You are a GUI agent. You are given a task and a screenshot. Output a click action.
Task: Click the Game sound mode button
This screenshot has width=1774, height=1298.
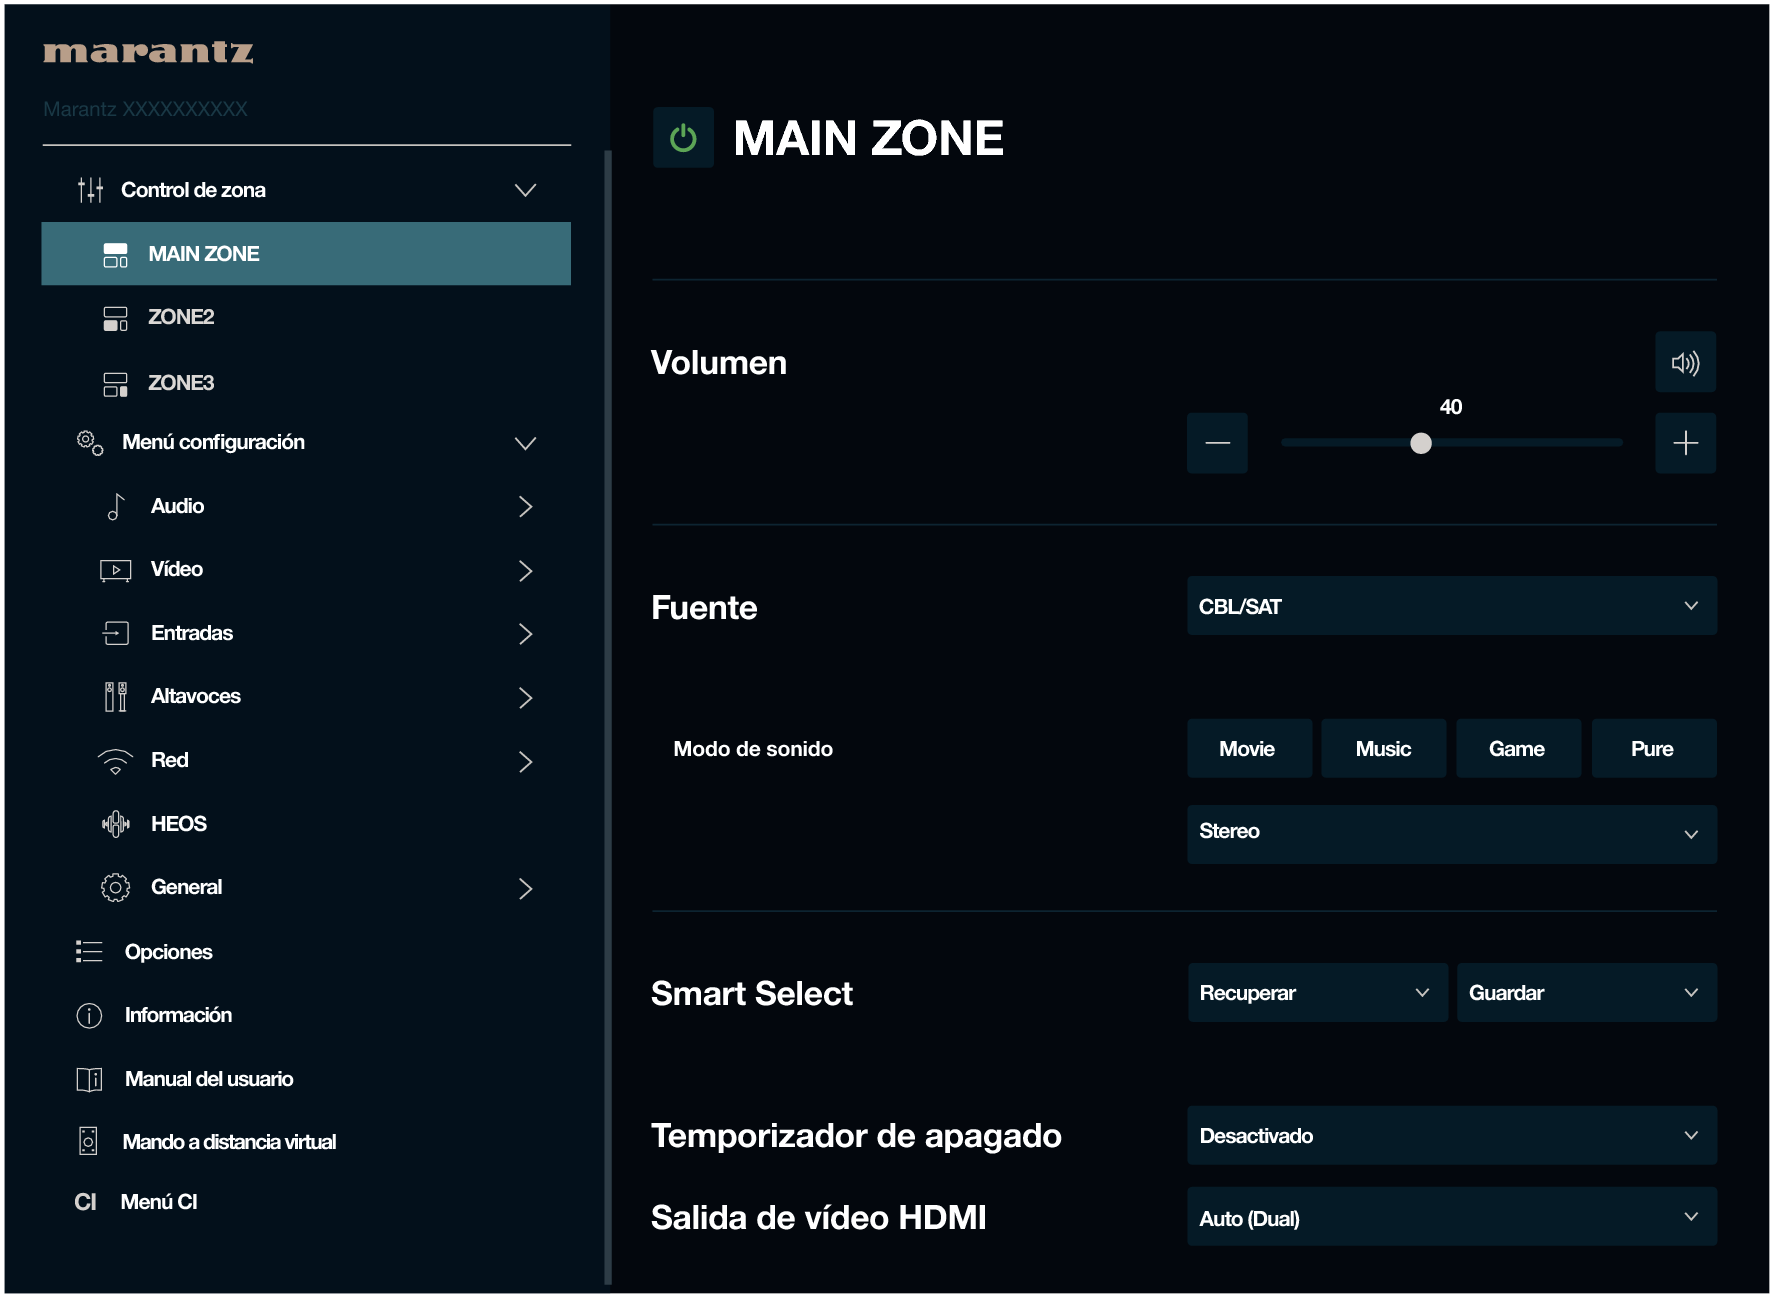(1518, 749)
